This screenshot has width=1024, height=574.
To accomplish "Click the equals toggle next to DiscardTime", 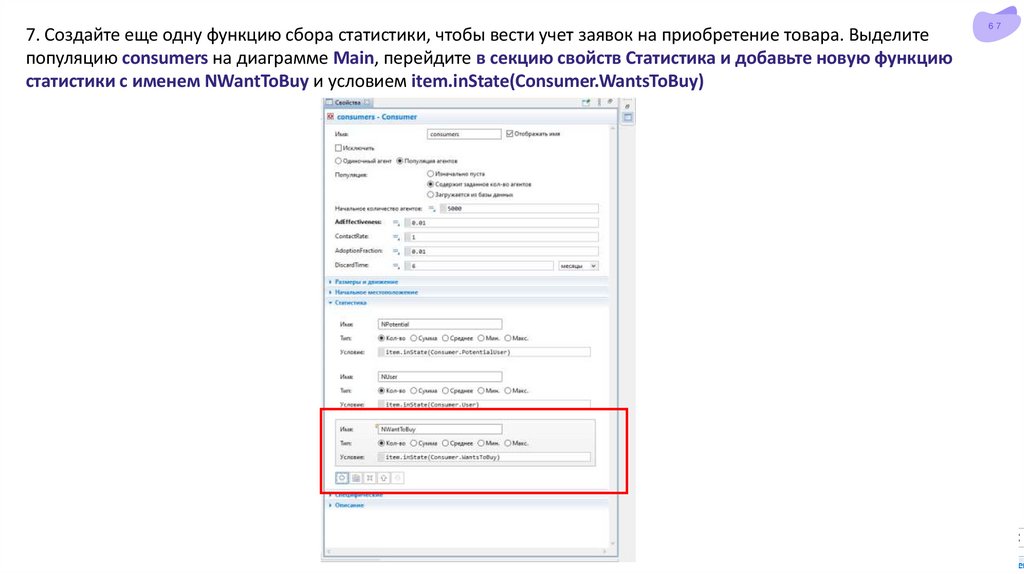I will pyautogui.click(x=396, y=266).
